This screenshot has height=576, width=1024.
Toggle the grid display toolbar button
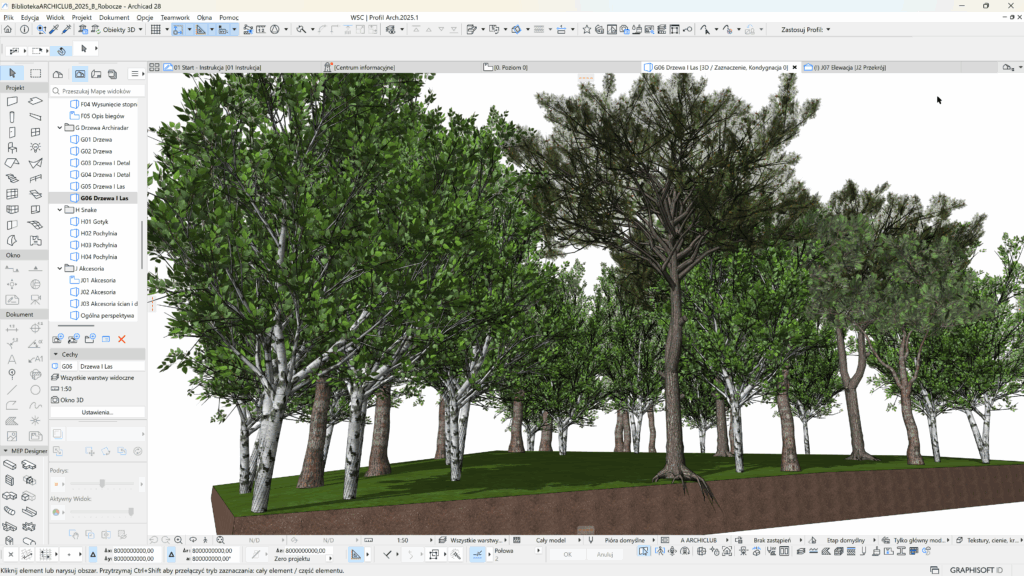click(156, 29)
